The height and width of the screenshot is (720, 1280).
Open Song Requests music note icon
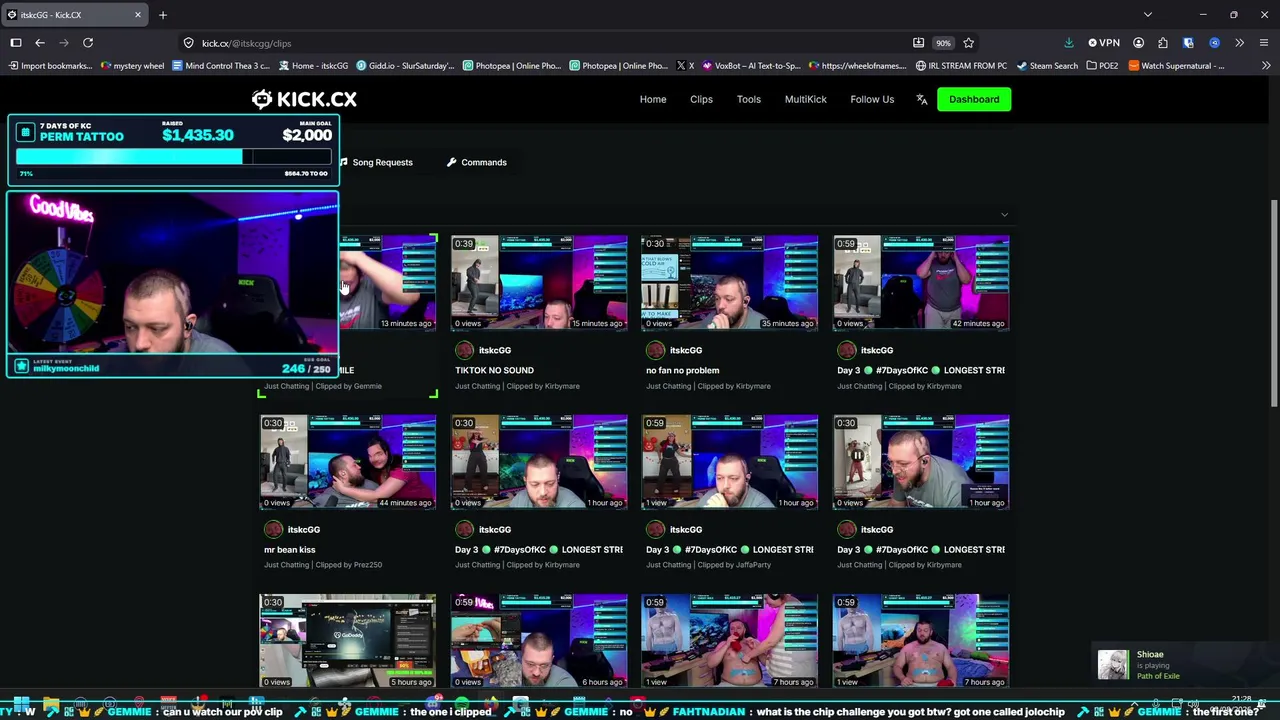click(x=343, y=162)
